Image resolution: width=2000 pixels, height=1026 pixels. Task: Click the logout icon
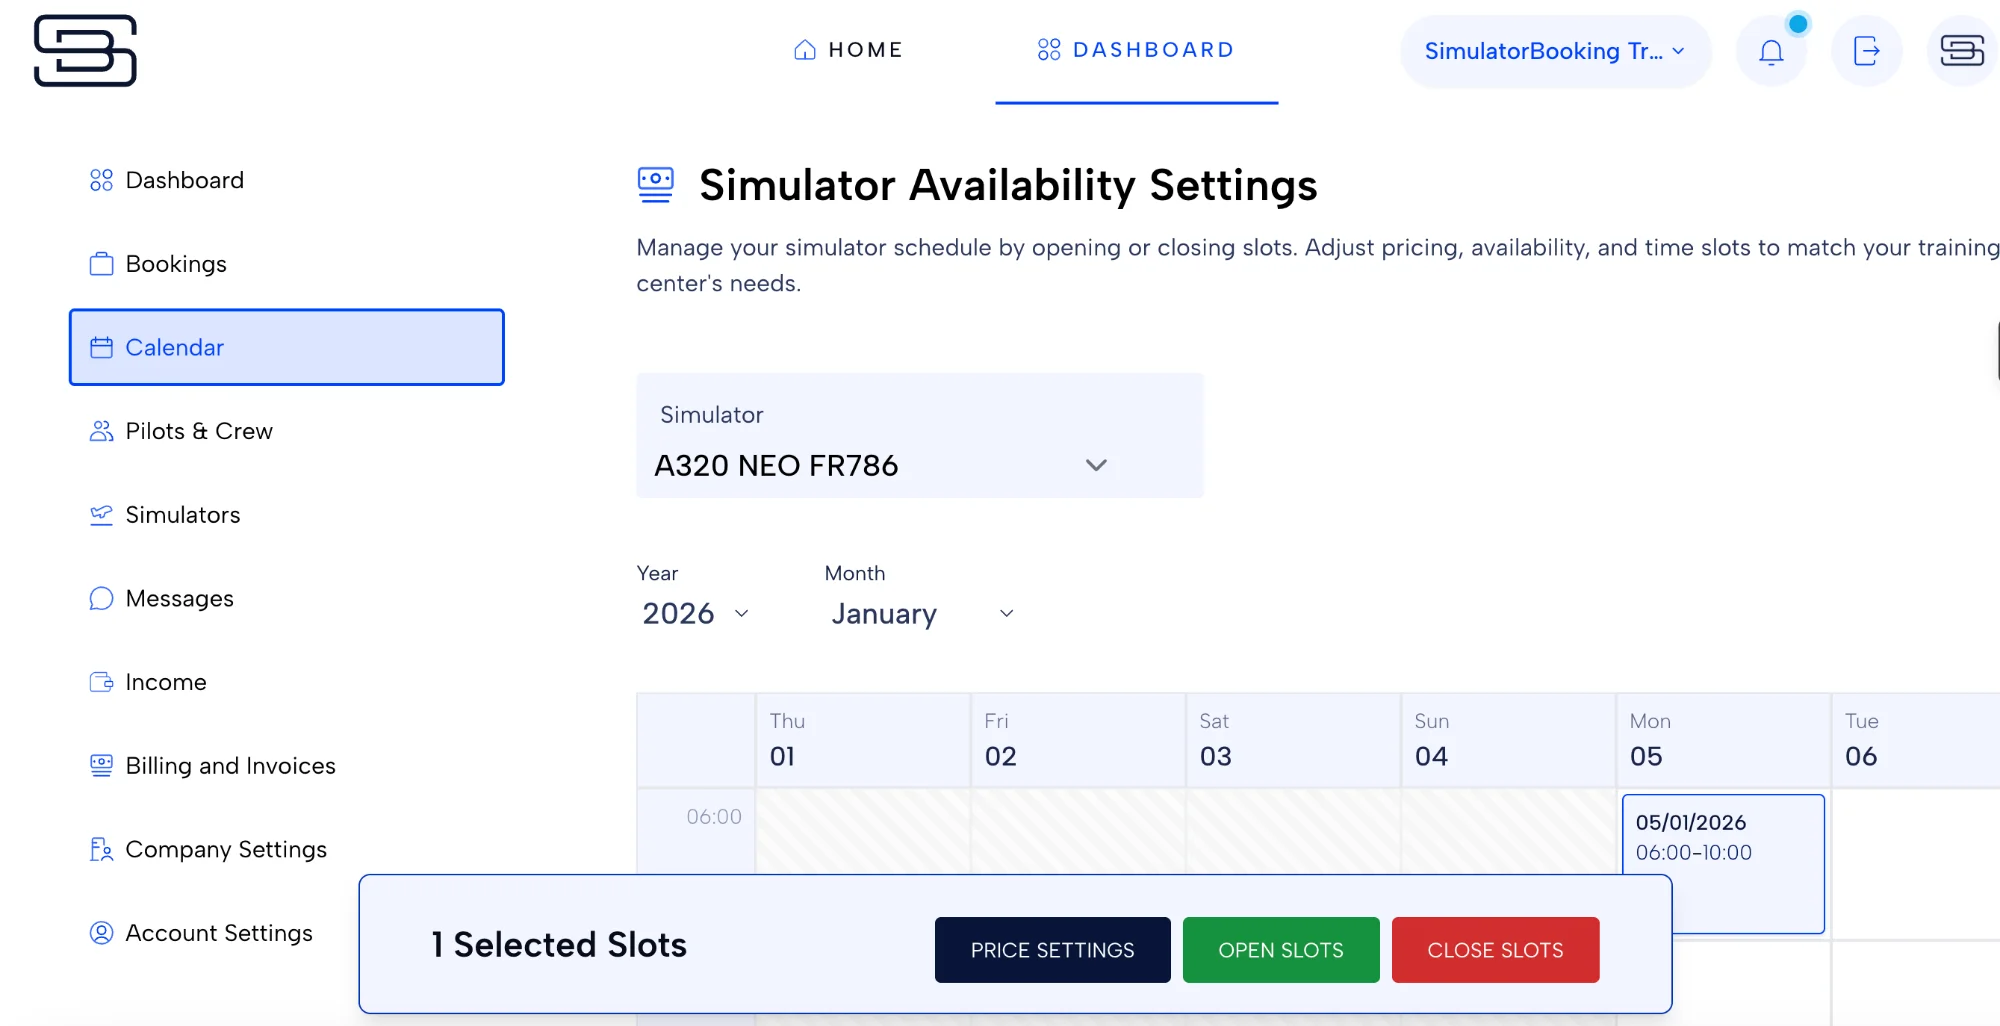[x=1866, y=51]
